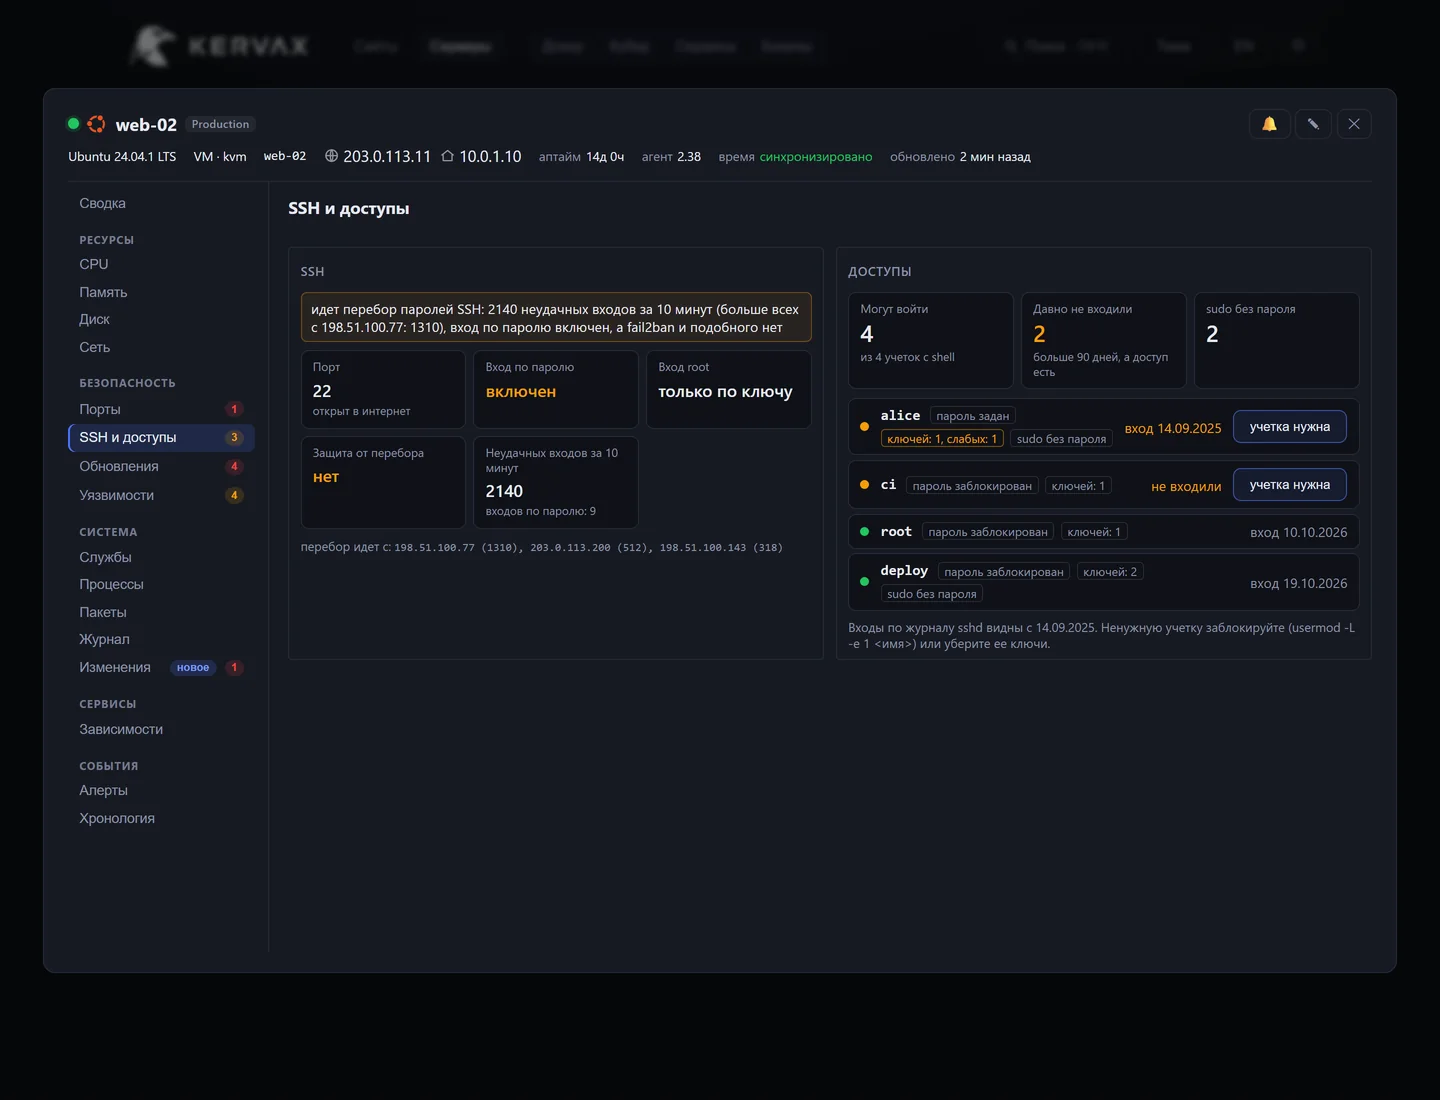Image resolution: width=1440 pixels, height=1100 pixels.
Task: Click the Вход по паролю включен card
Action: click(x=556, y=389)
